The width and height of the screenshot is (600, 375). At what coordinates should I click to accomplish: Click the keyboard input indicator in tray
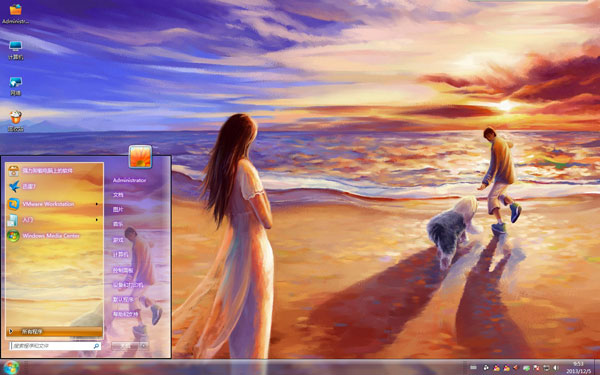point(473,367)
